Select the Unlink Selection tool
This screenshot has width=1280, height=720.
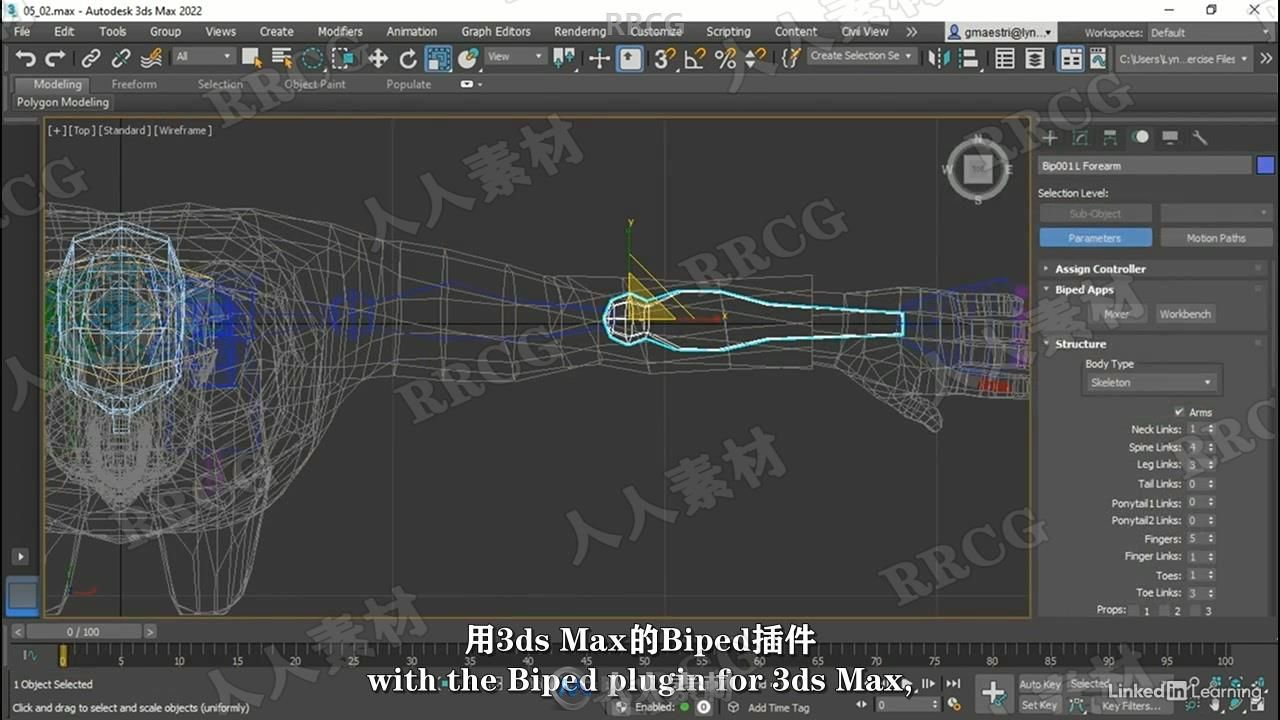coord(121,59)
